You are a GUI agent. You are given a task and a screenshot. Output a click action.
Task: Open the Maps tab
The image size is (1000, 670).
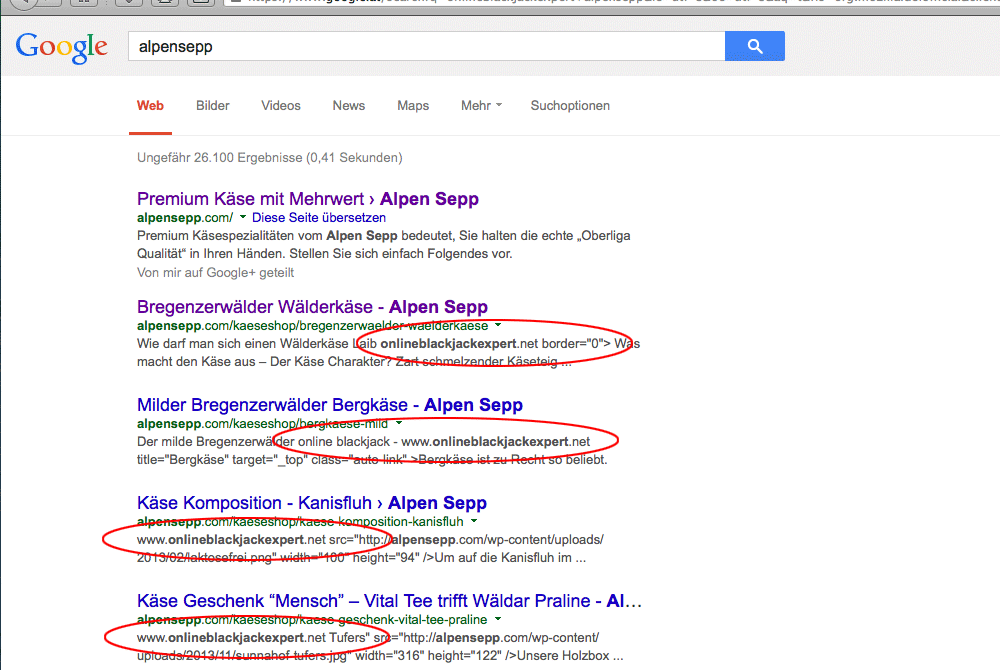413,106
